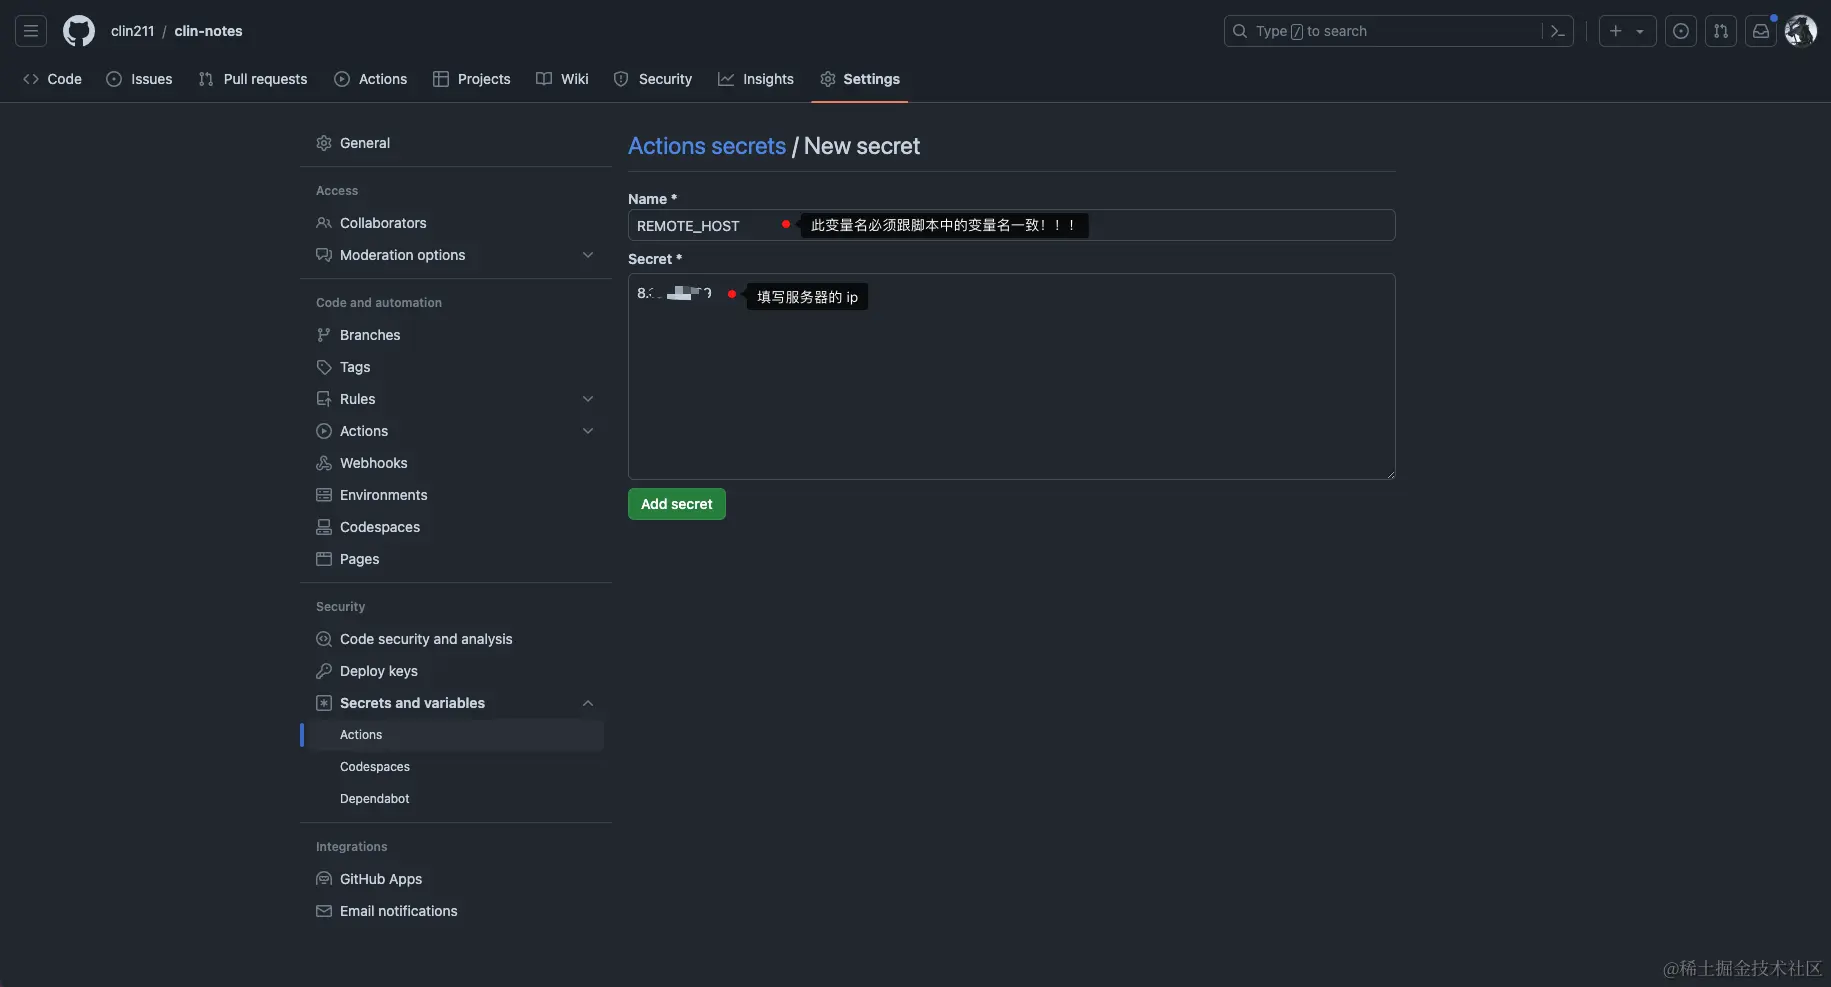Click the sidebar Actions play icon

click(324, 431)
